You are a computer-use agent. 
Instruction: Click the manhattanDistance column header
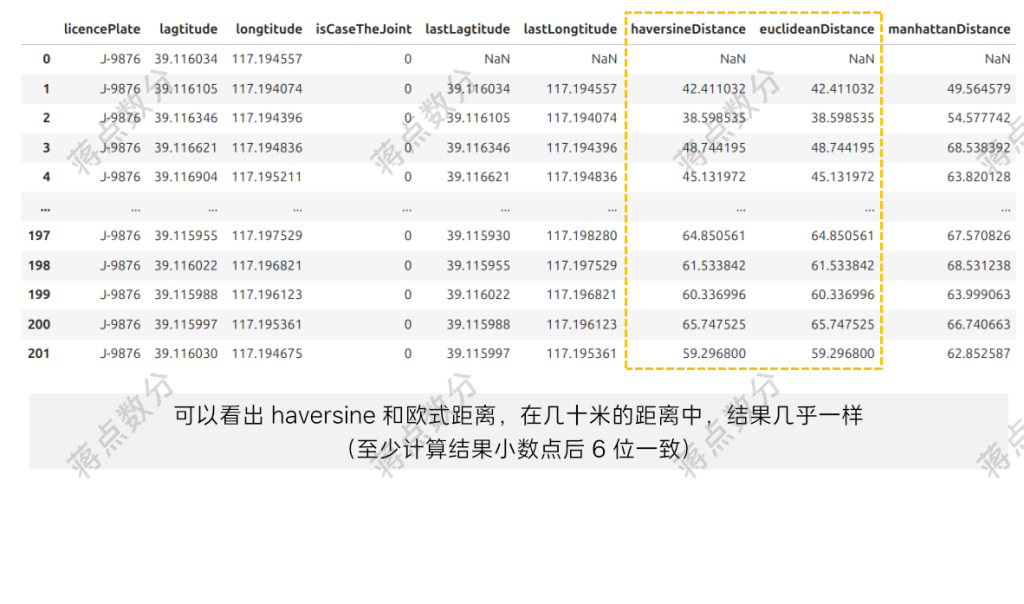949,29
